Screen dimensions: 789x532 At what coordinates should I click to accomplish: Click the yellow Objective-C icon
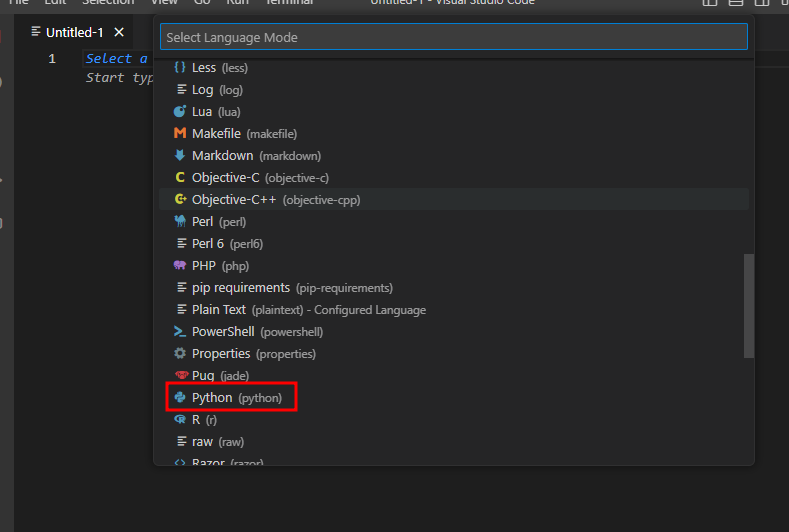(180, 177)
